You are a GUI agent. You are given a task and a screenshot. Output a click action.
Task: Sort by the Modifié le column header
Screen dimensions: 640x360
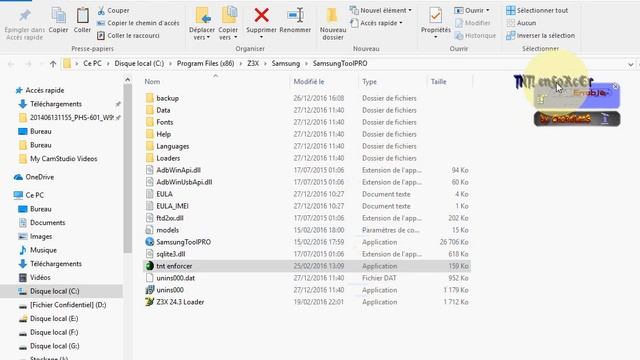tap(309, 82)
